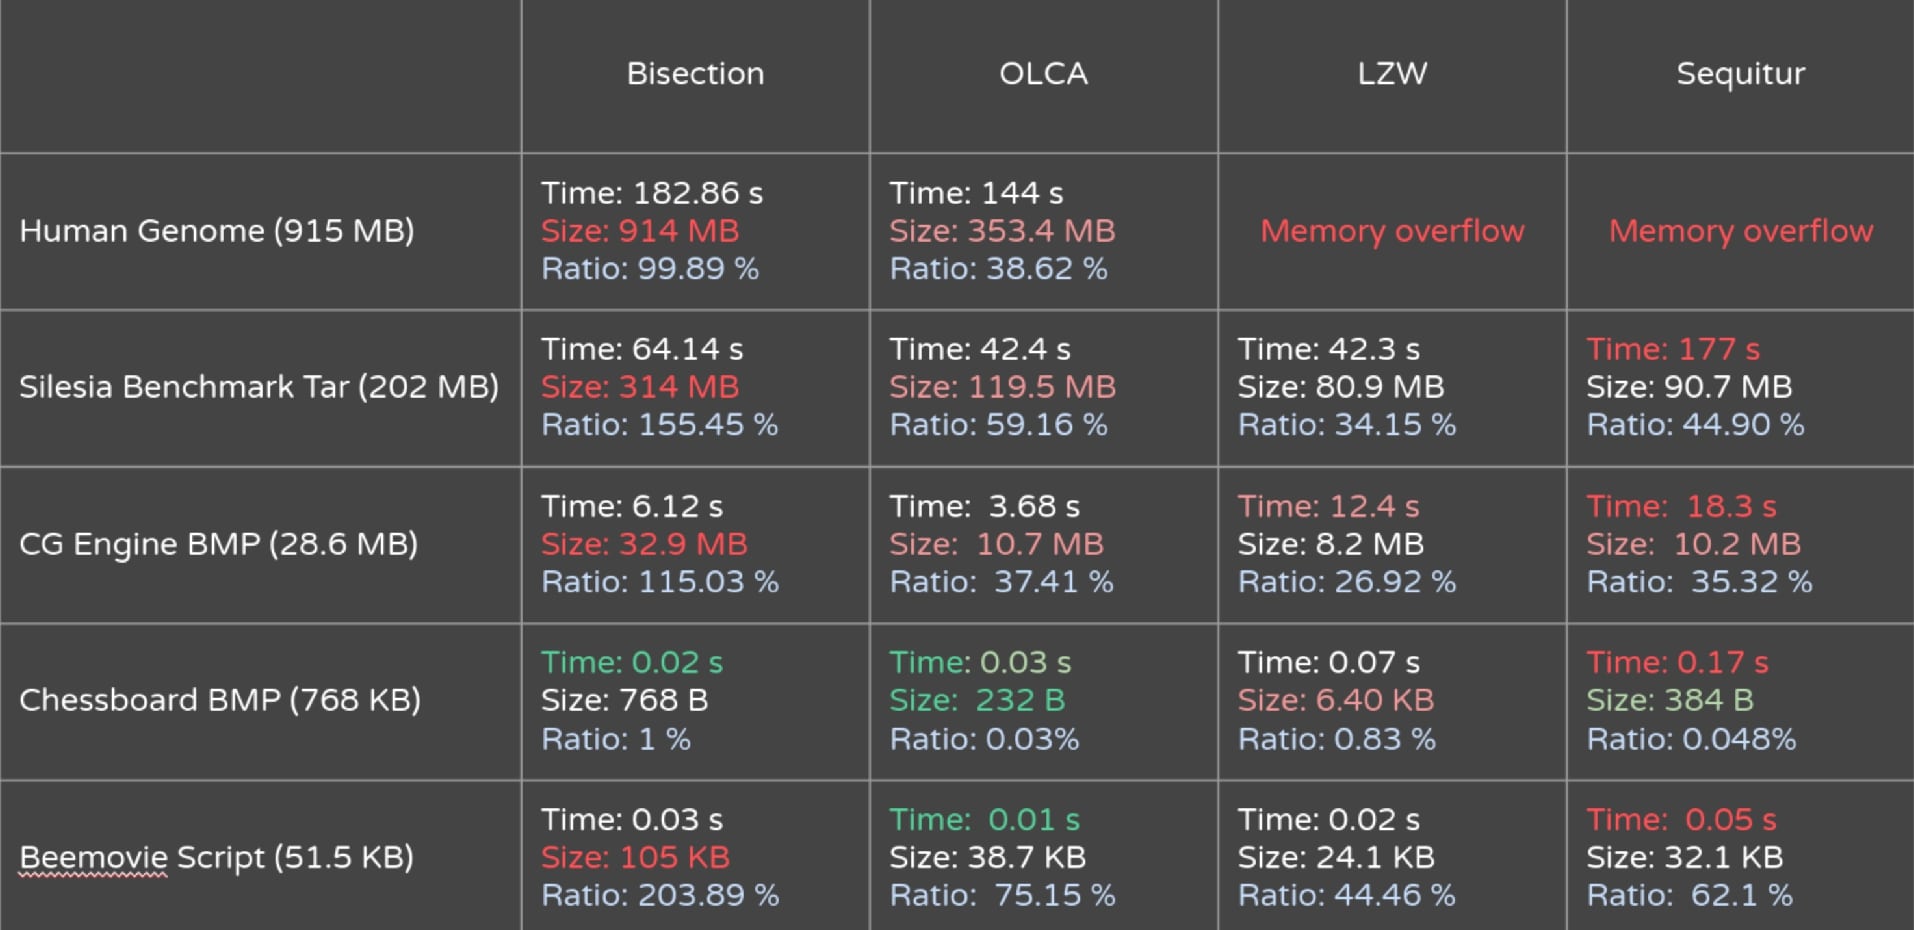The width and height of the screenshot is (1914, 930).
Task: Click the Sequitur column header
Action: pyautogui.click(x=1740, y=74)
